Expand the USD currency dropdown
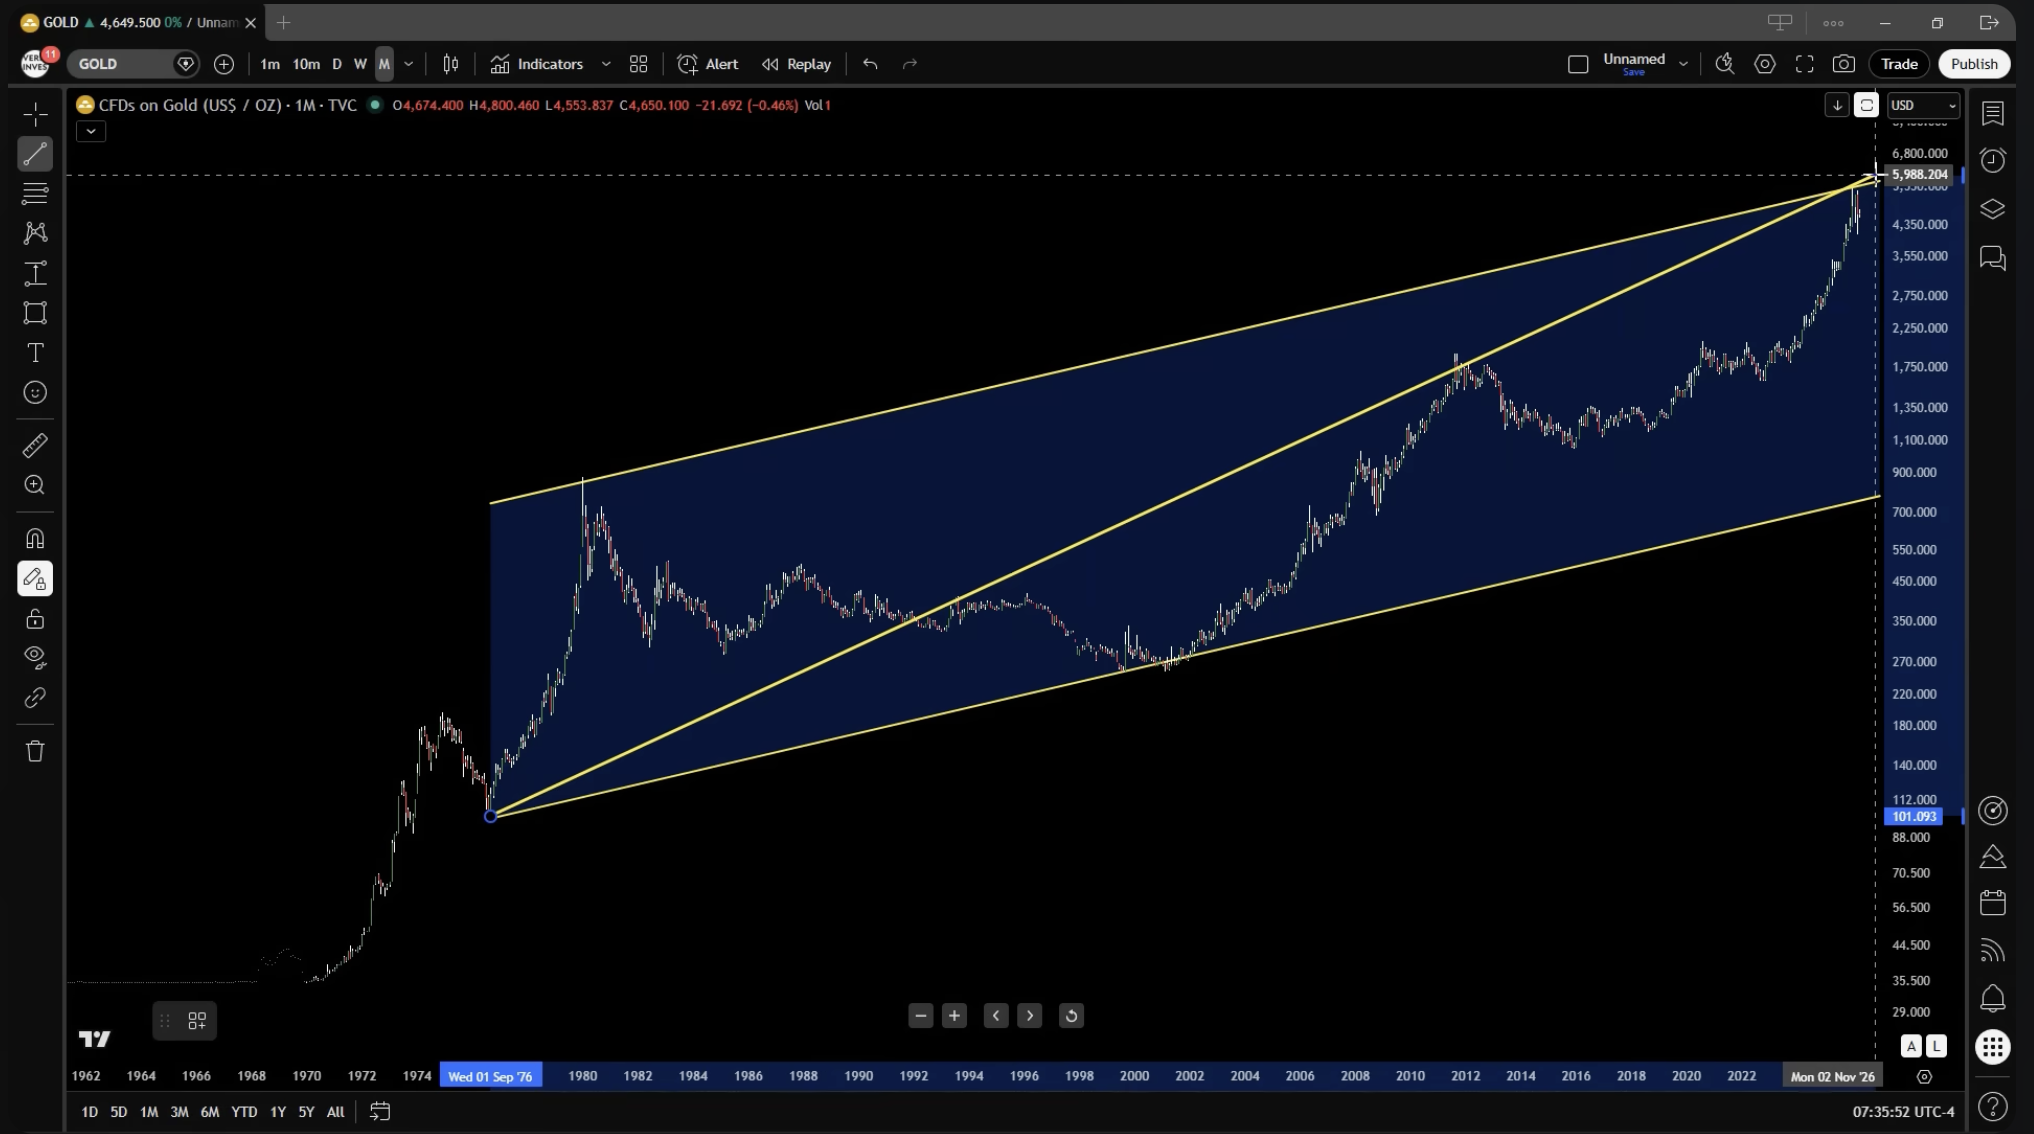This screenshot has width=2034, height=1134. point(1923,105)
